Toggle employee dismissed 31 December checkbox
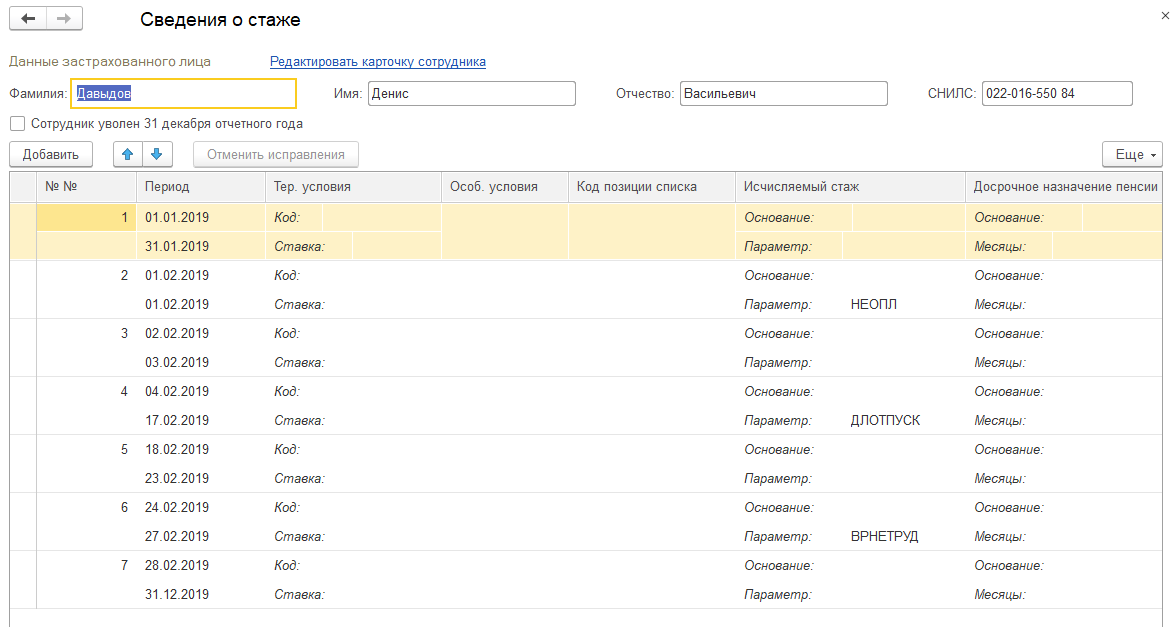 [17, 124]
